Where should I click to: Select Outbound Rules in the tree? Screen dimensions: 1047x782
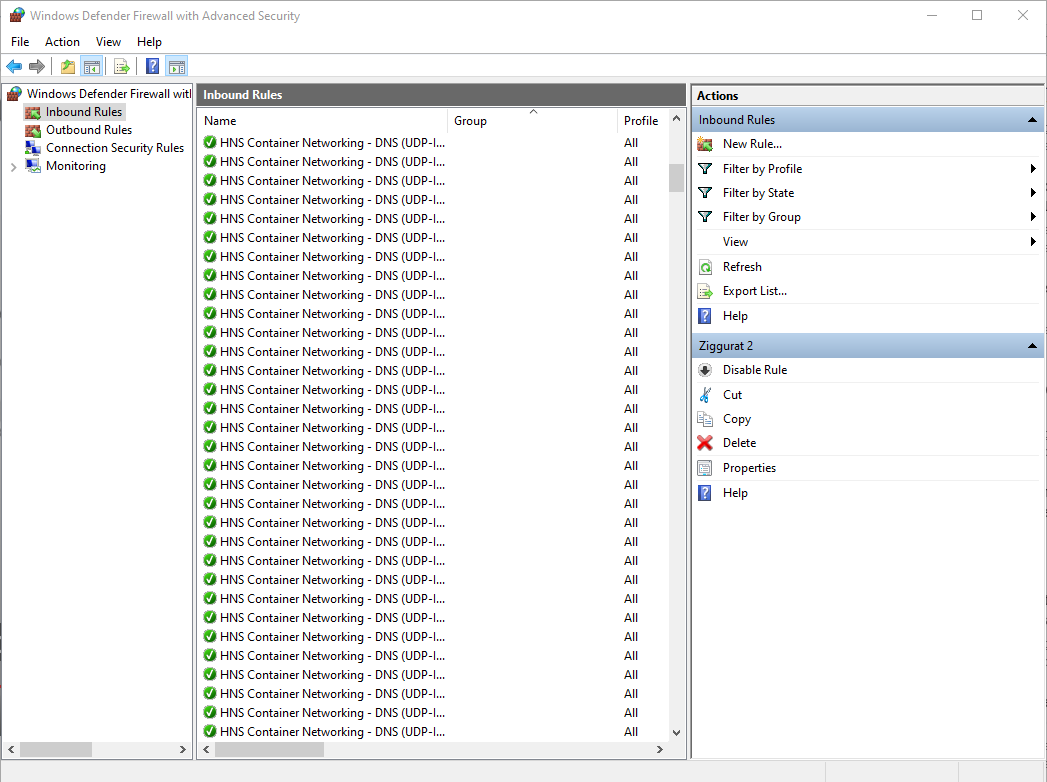pos(88,130)
